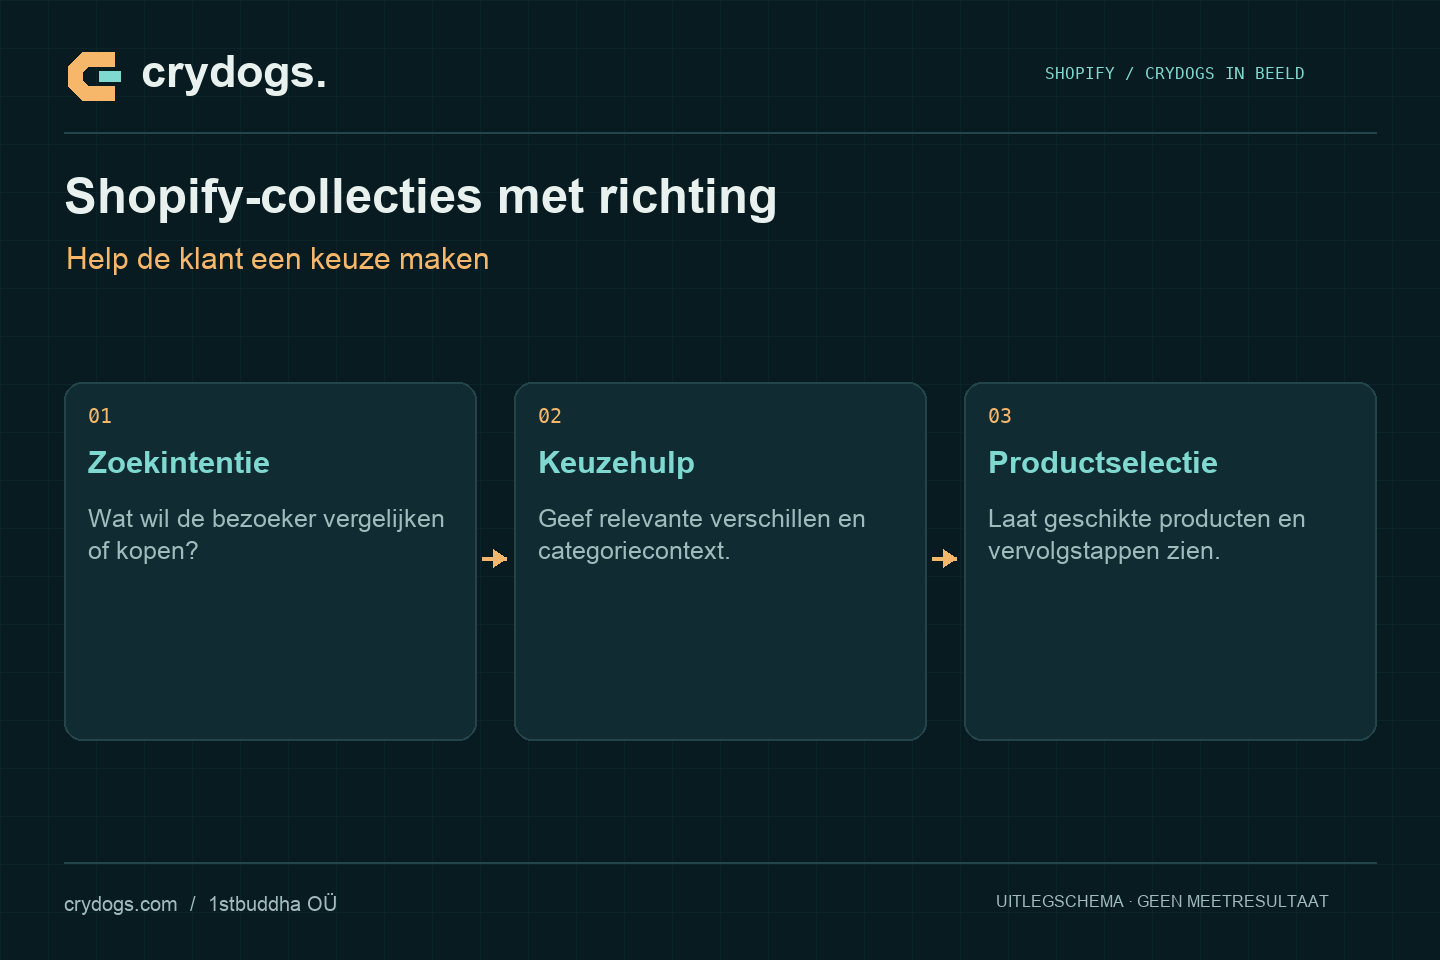Click text Laat geschikte producten en vervolgstappen zien.
Viewport: 1440px width, 960px height.
pos(1147,535)
